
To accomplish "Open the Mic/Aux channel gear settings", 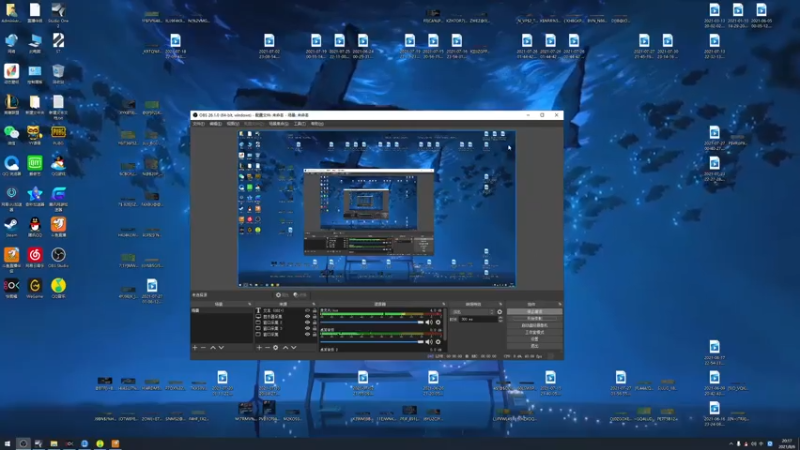I will click(x=438, y=322).
